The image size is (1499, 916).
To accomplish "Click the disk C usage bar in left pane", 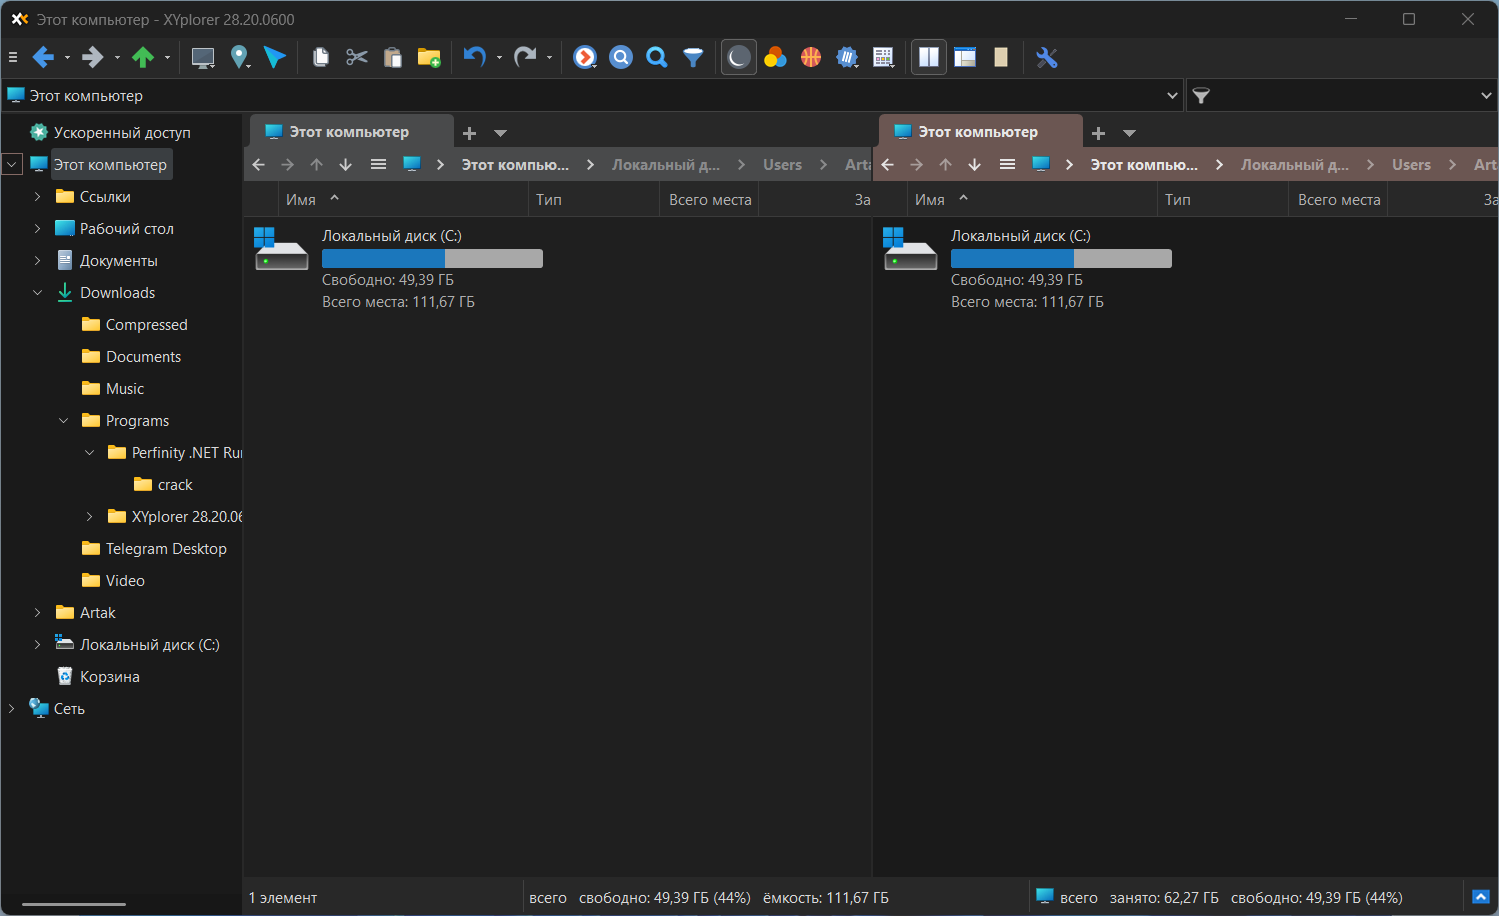I will (432, 259).
